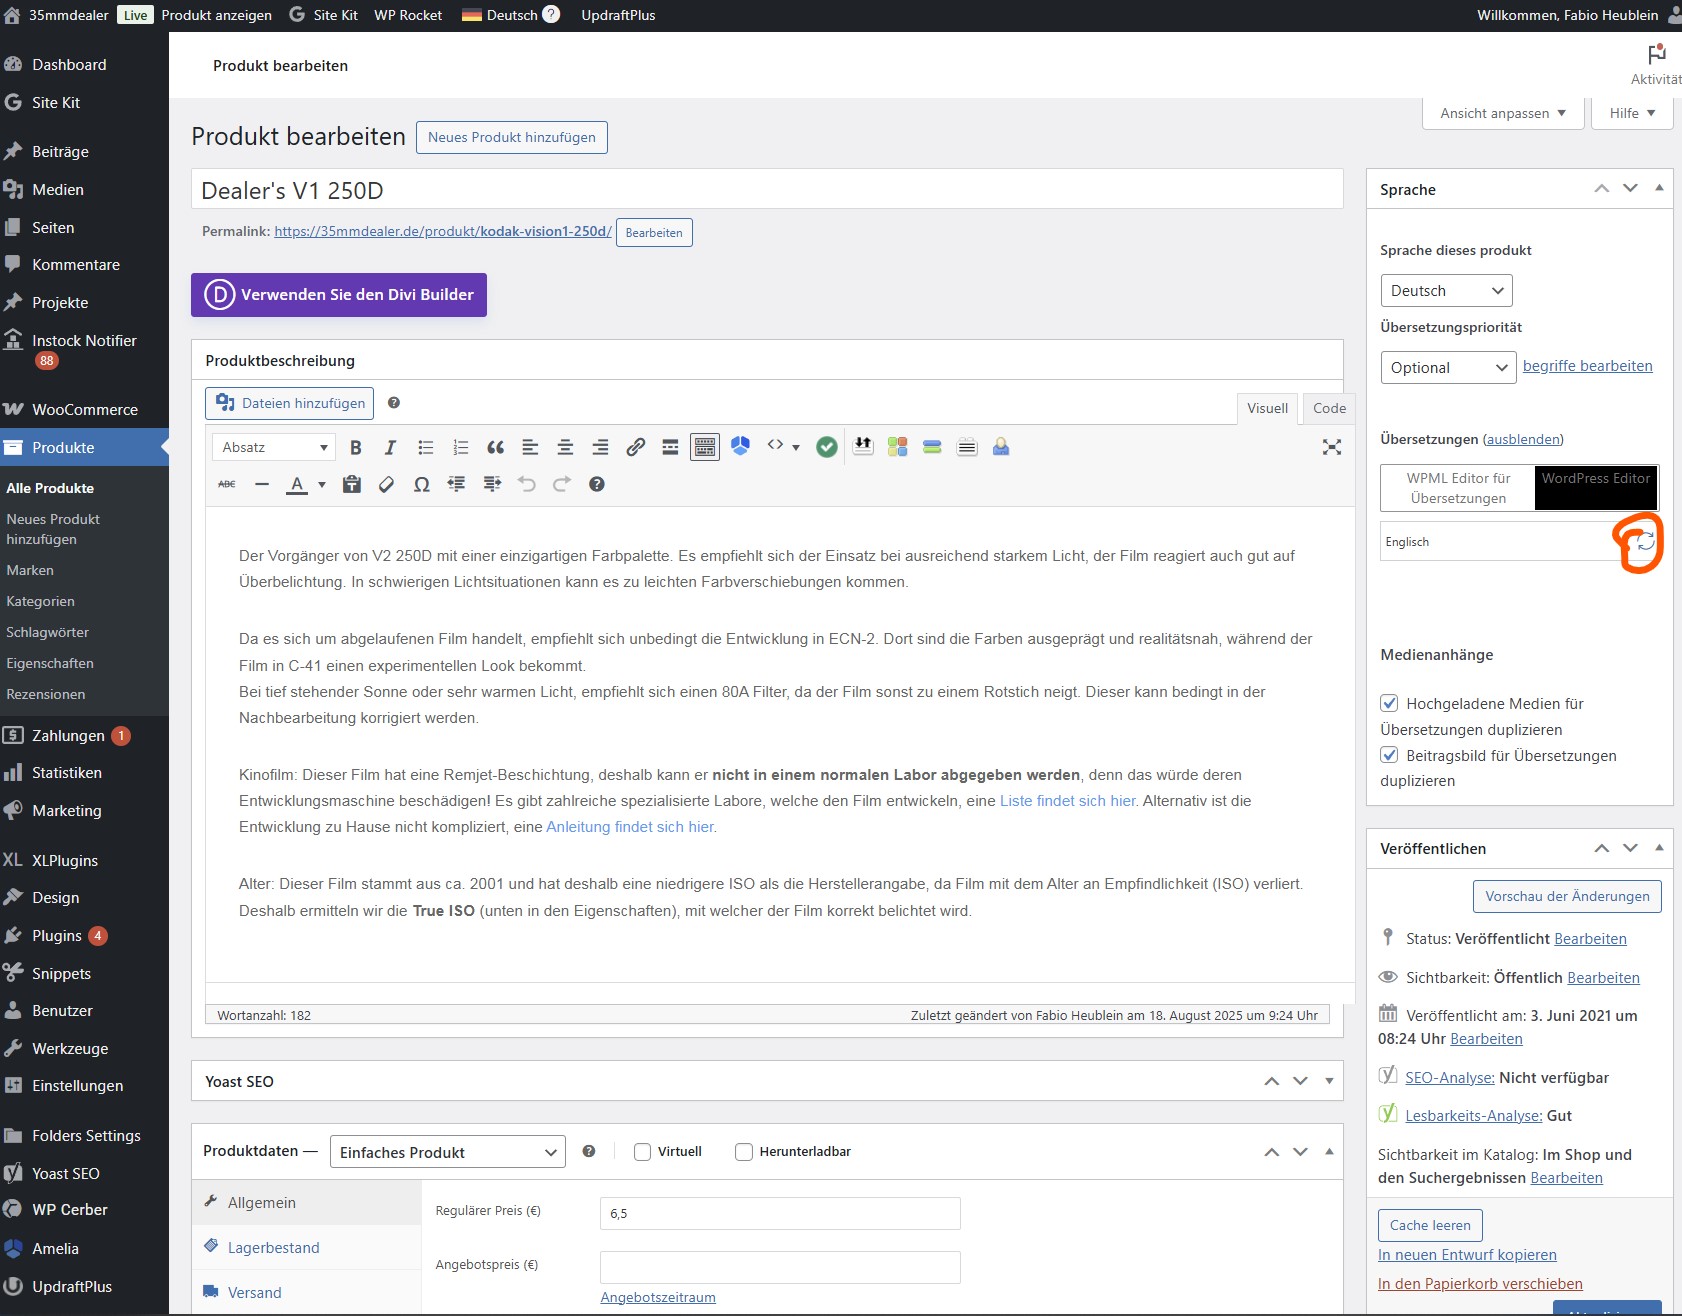Collapse the Sprache panel

point(1659,188)
